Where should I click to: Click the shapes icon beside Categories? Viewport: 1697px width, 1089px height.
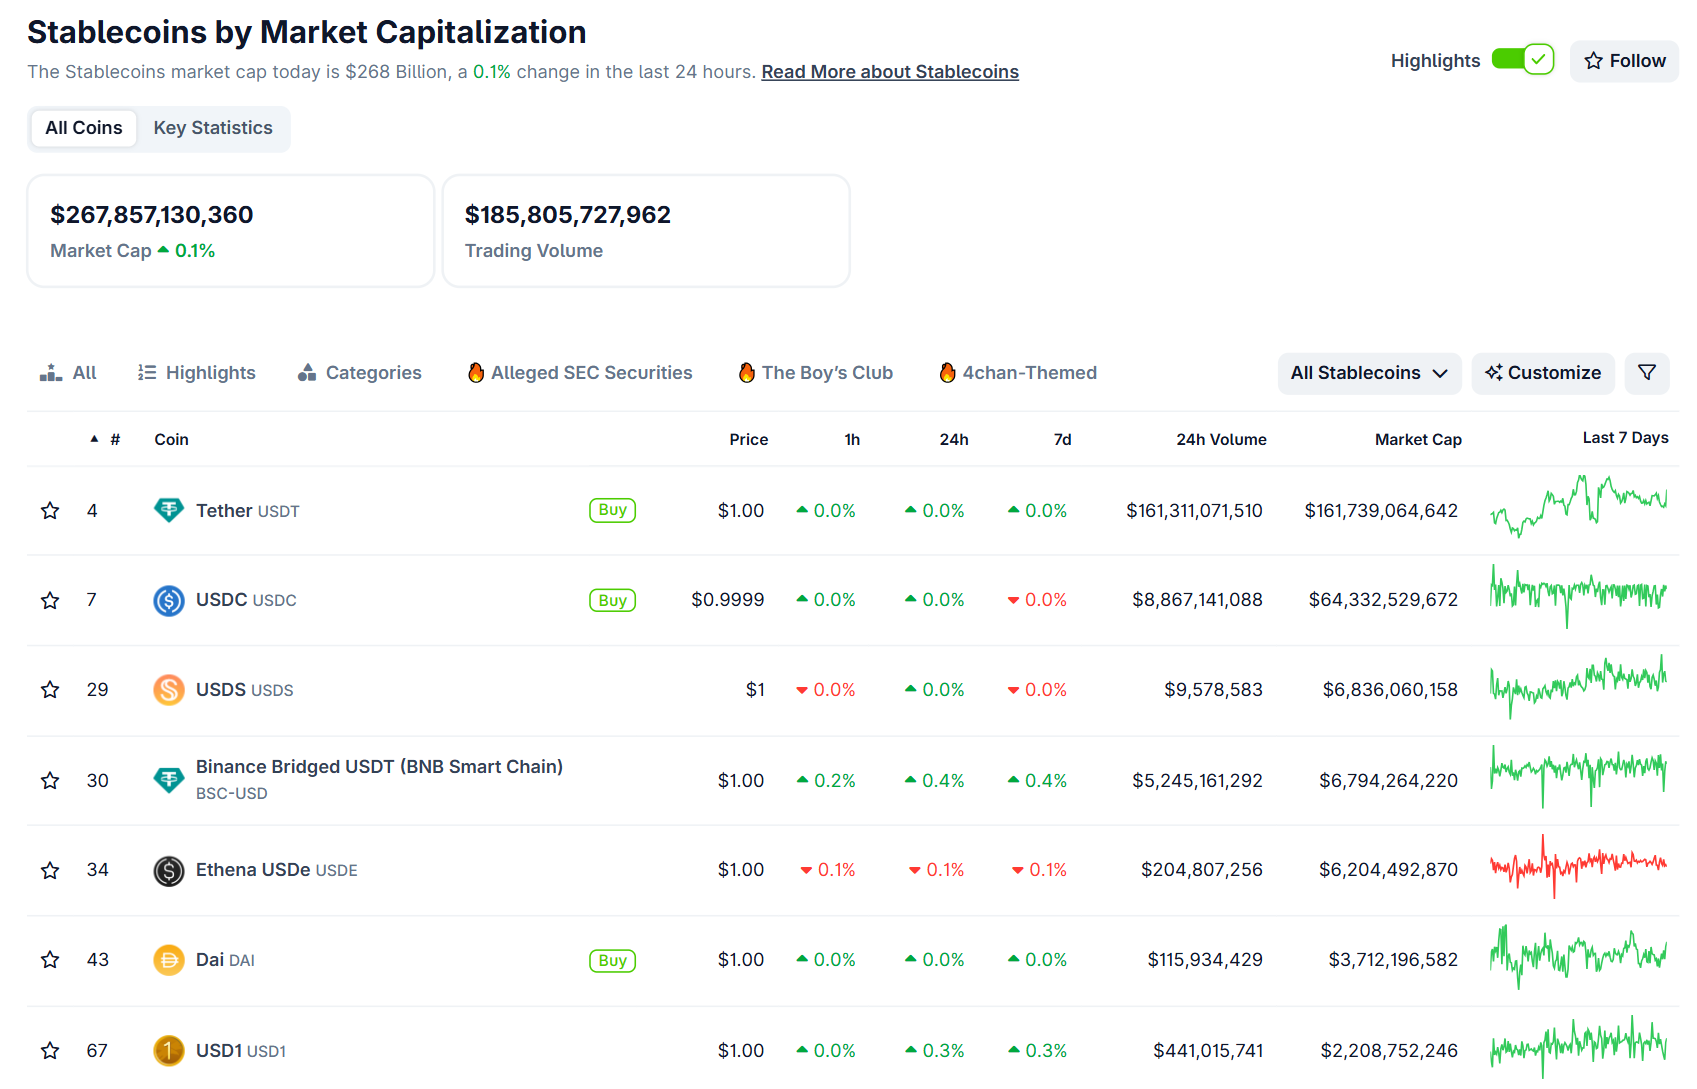[x=307, y=373]
